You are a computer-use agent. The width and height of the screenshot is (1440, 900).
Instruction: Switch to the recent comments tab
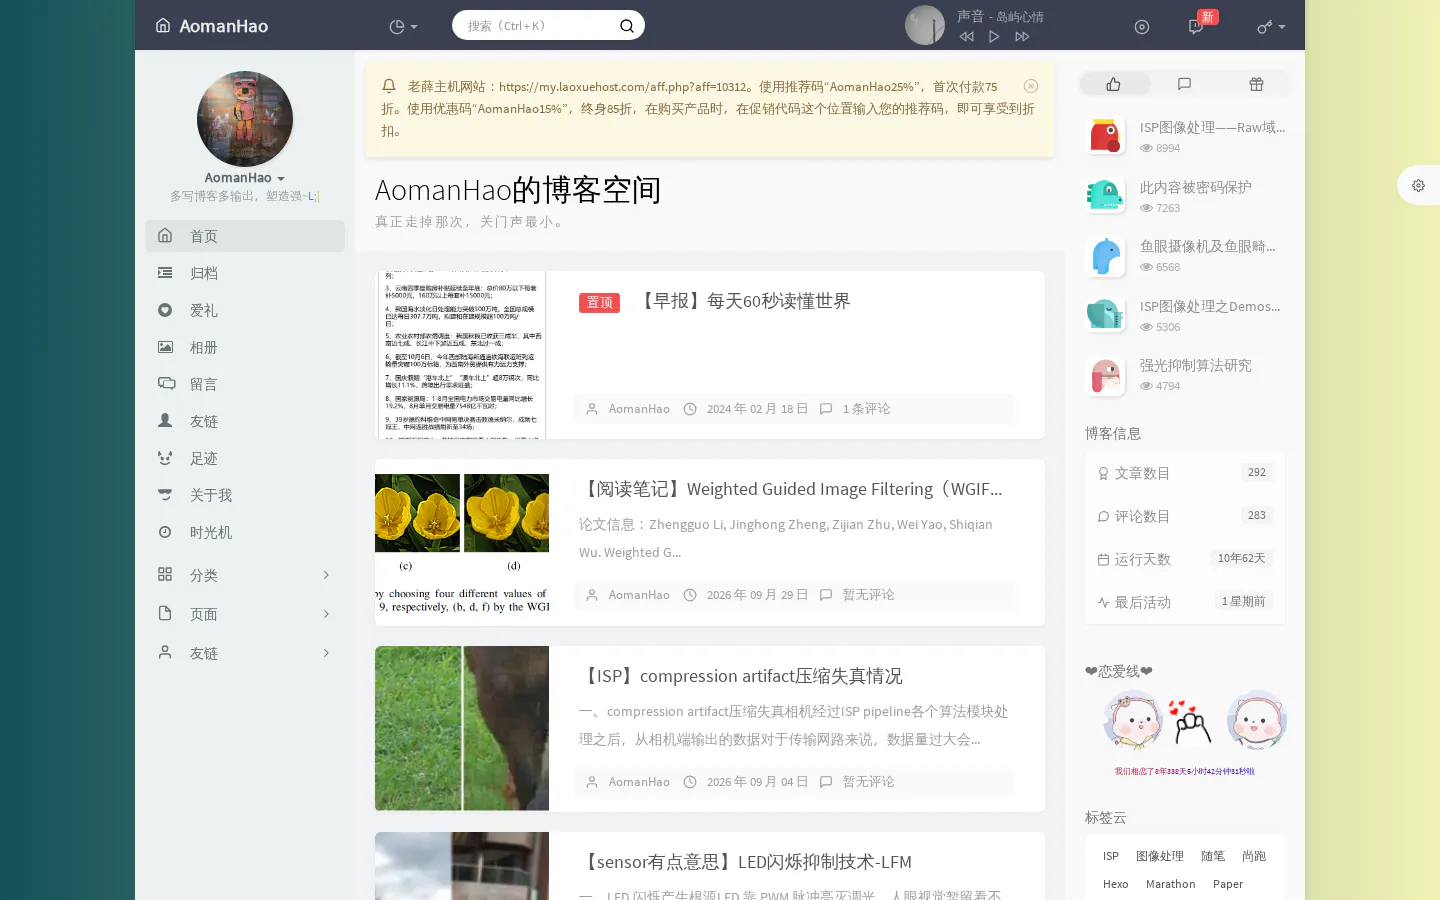point(1184,84)
